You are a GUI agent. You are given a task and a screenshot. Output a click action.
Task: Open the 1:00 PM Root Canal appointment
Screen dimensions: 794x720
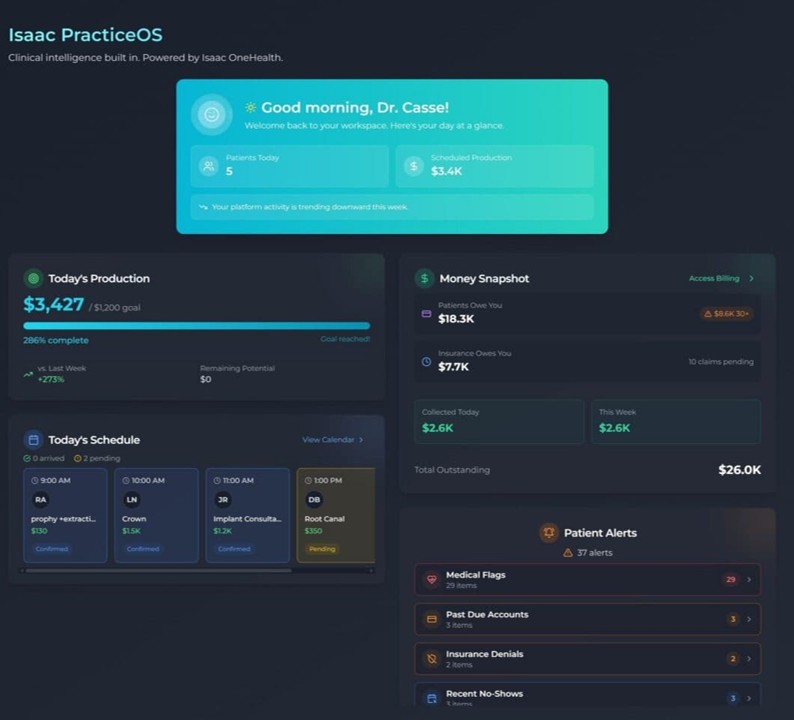335,515
